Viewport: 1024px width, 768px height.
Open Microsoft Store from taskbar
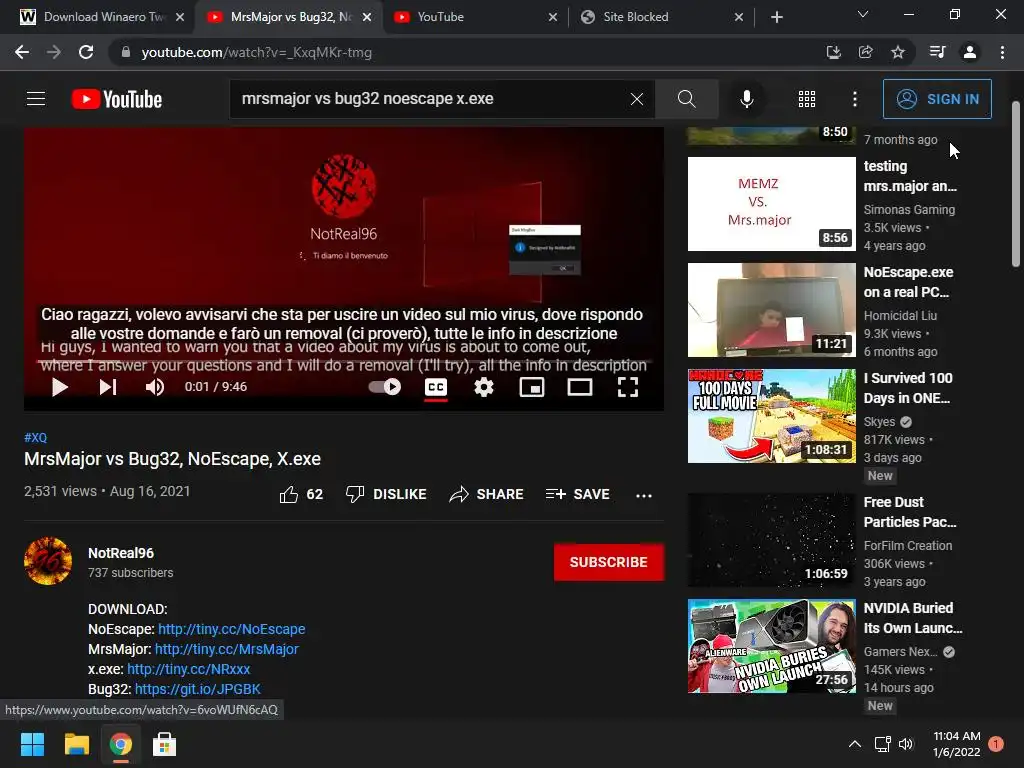(x=164, y=744)
